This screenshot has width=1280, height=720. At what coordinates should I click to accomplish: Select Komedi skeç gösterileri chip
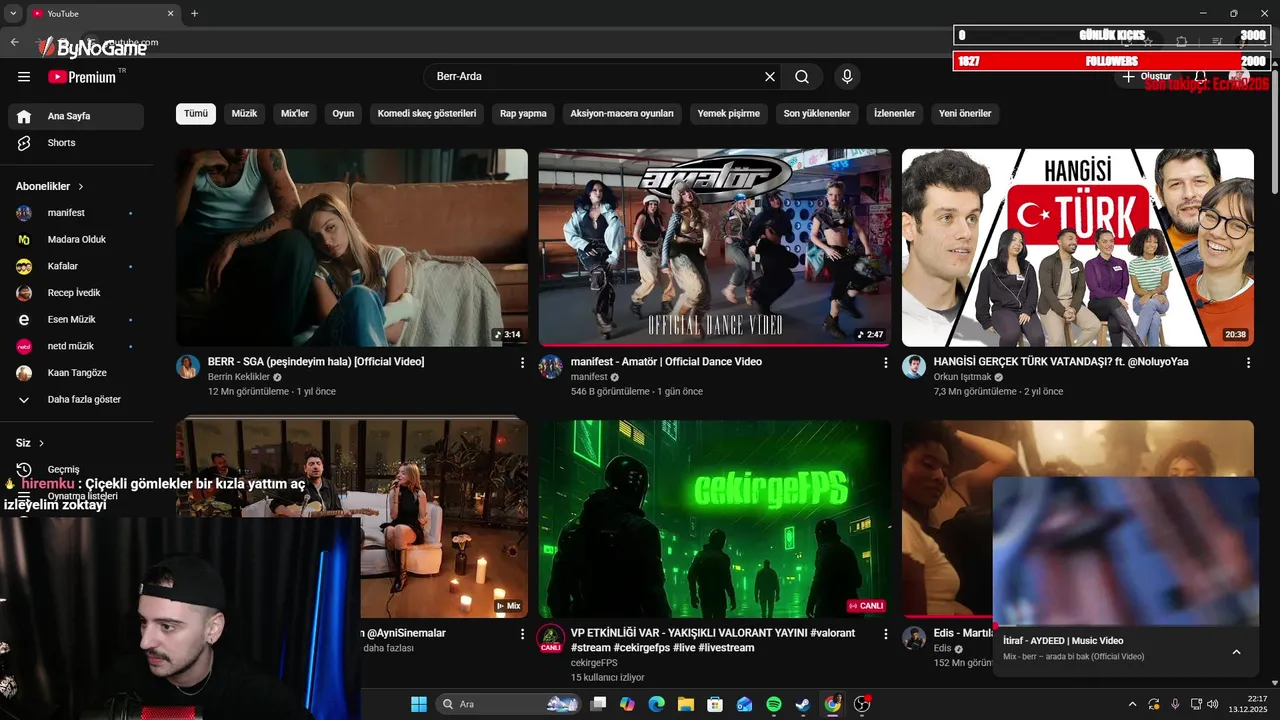pos(427,114)
